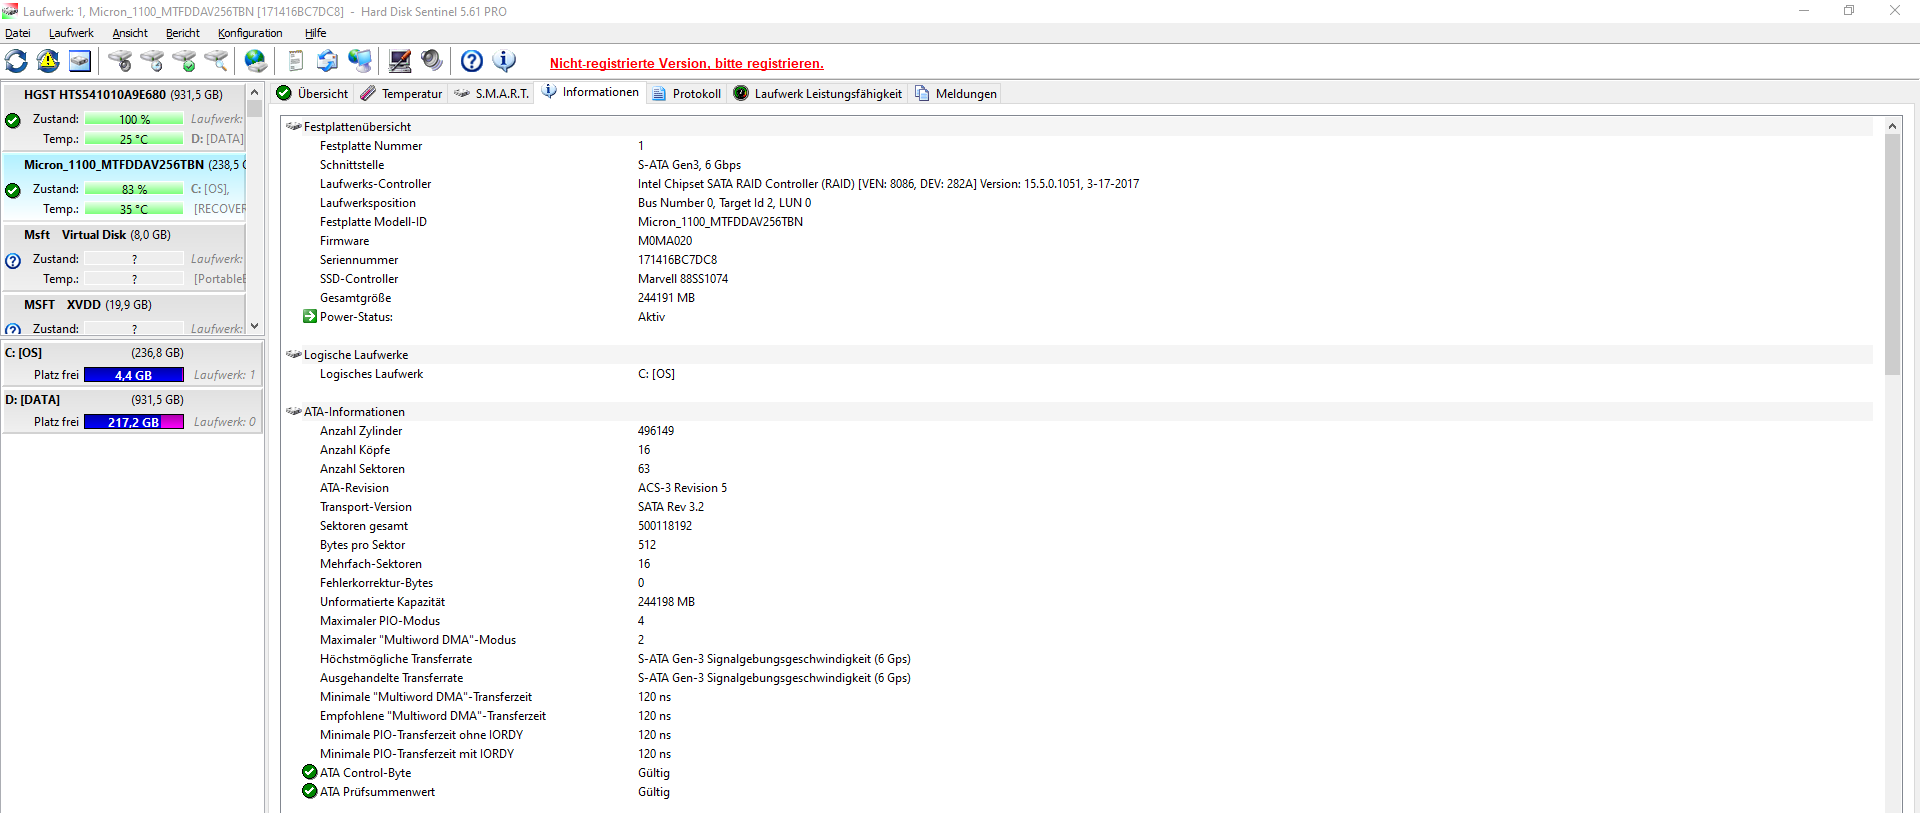Click the globe and monitor toolbar icon
Viewport: 1920px width, 813px height.
click(360, 61)
